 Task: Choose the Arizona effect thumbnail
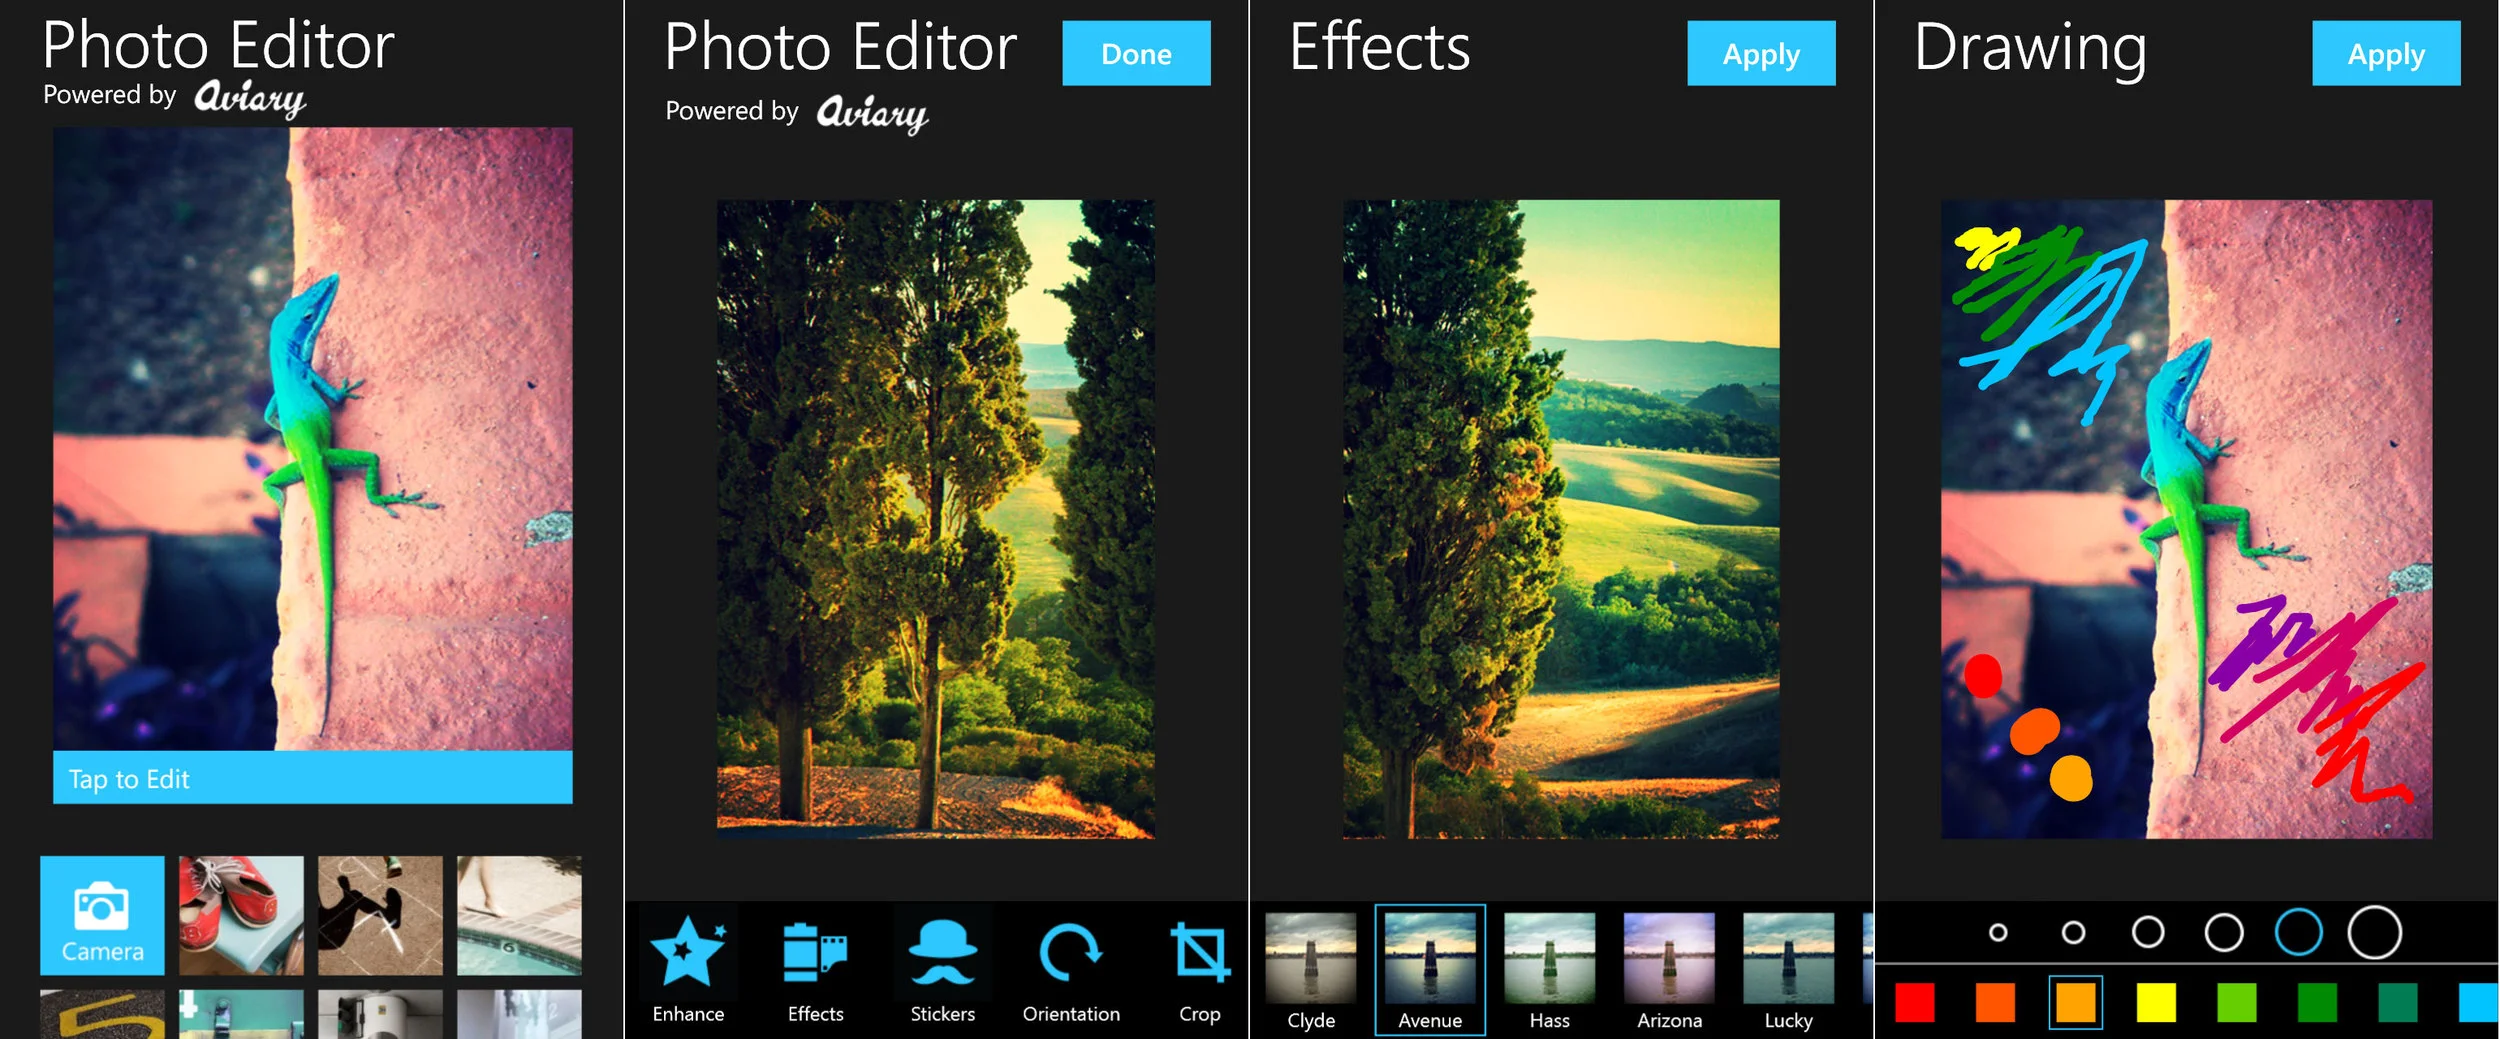(1669, 970)
